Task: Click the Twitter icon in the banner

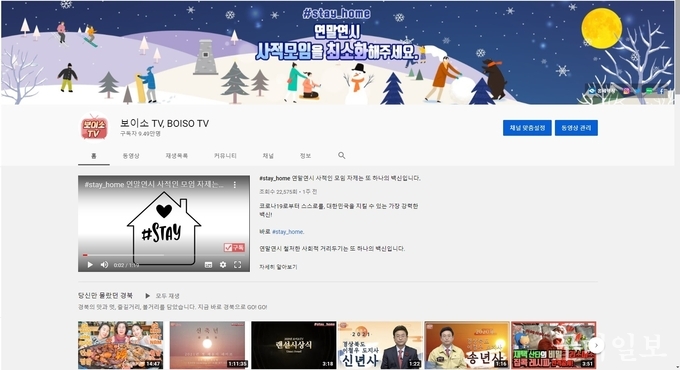Action: pyautogui.click(x=638, y=91)
